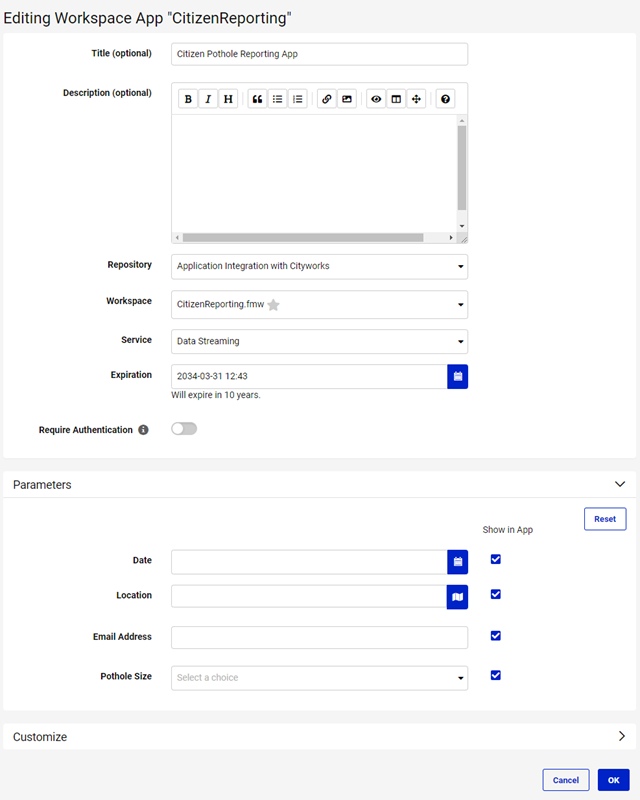Insert a heading in description editor
The image size is (640, 800).
pos(228,99)
